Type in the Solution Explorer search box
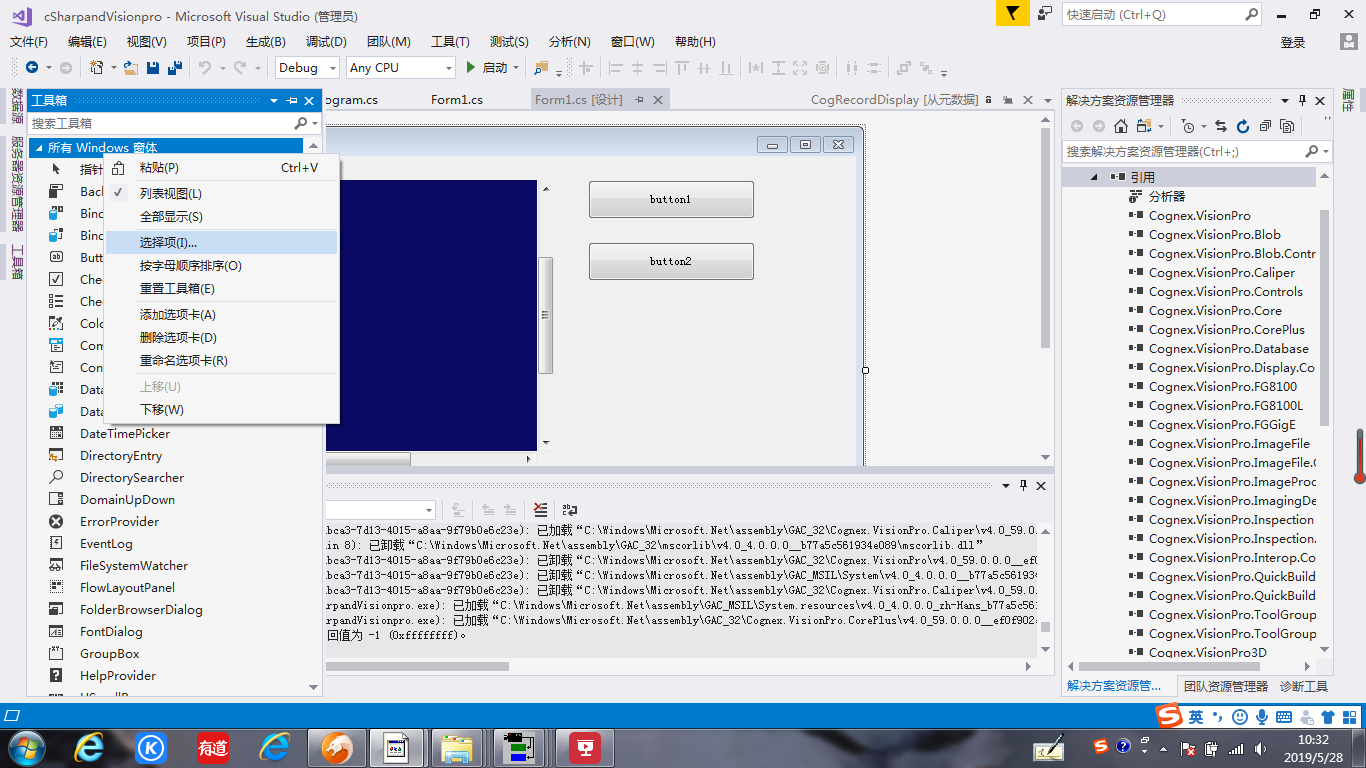This screenshot has width=1366, height=768. point(1180,152)
